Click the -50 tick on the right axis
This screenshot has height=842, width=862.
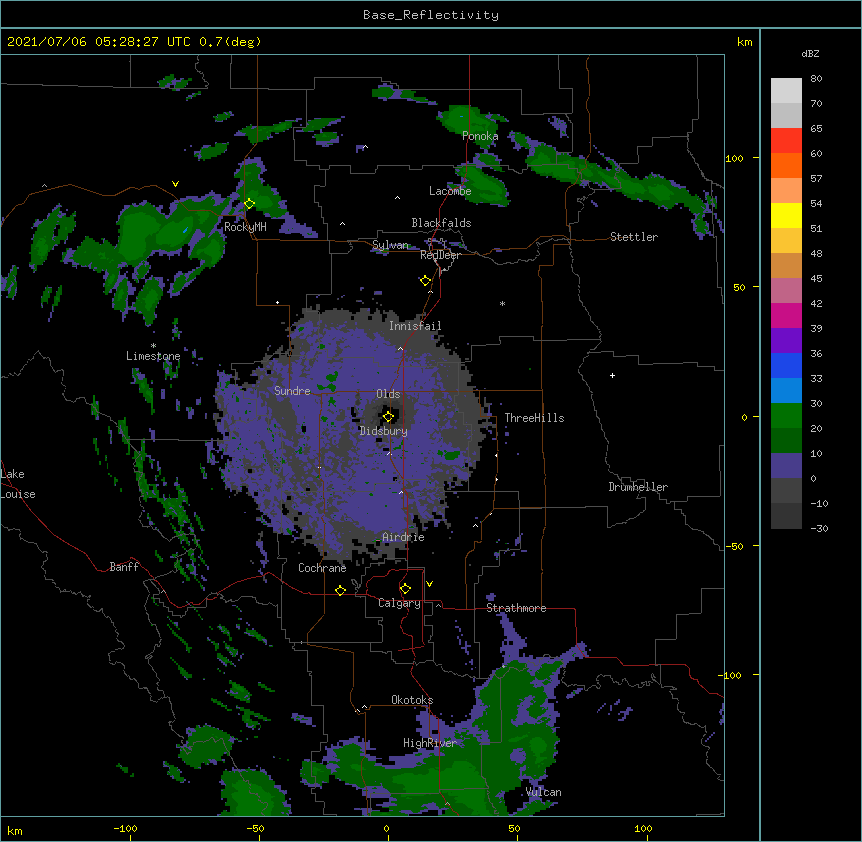[x=734, y=546]
